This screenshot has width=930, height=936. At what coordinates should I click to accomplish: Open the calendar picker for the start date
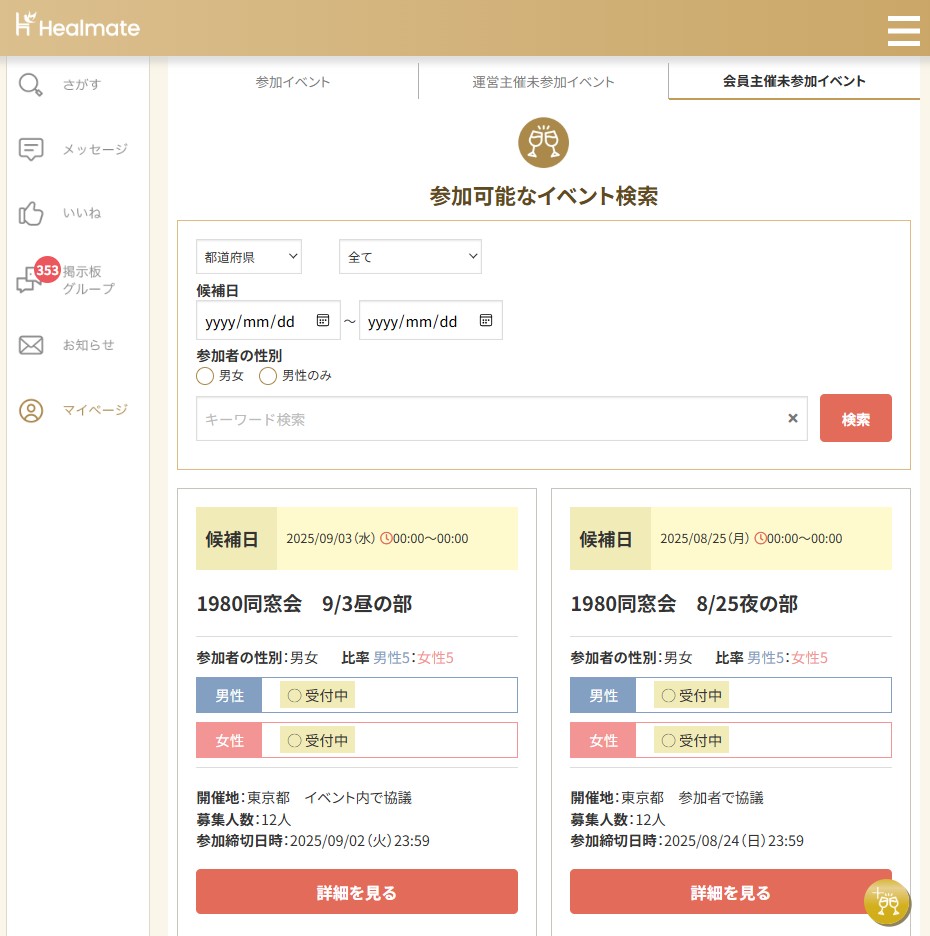323,321
